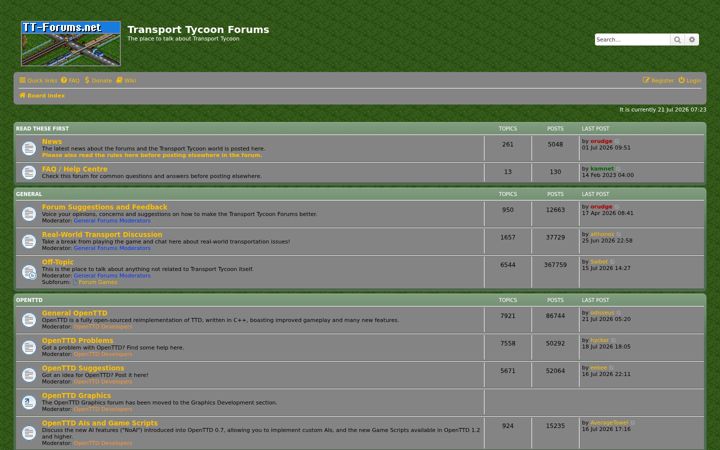This screenshot has height=450, width=720.
Task: Click the Off-Topic forum row icon
Action: pyautogui.click(x=29, y=272)
